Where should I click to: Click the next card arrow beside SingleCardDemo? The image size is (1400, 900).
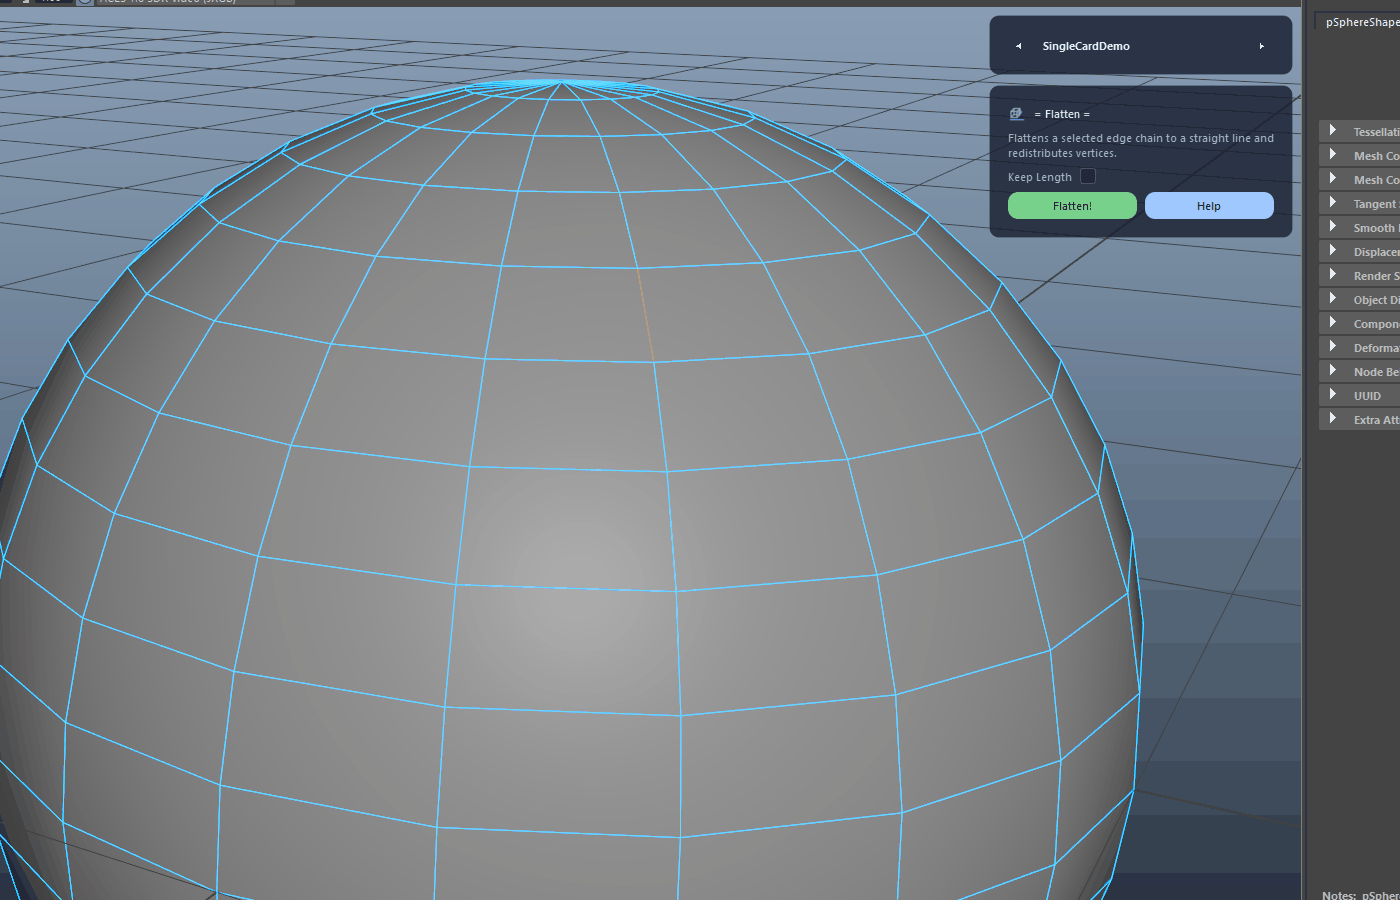[1262, 46]
